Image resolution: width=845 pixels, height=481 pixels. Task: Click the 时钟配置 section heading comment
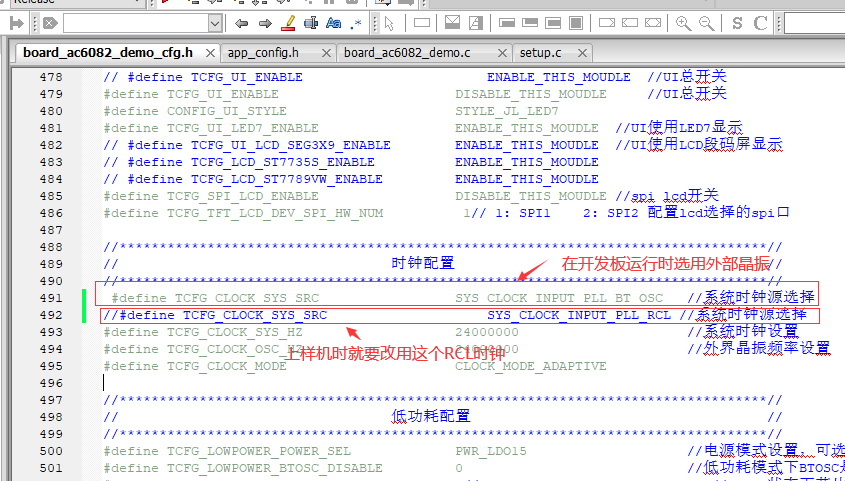point(423,263)
